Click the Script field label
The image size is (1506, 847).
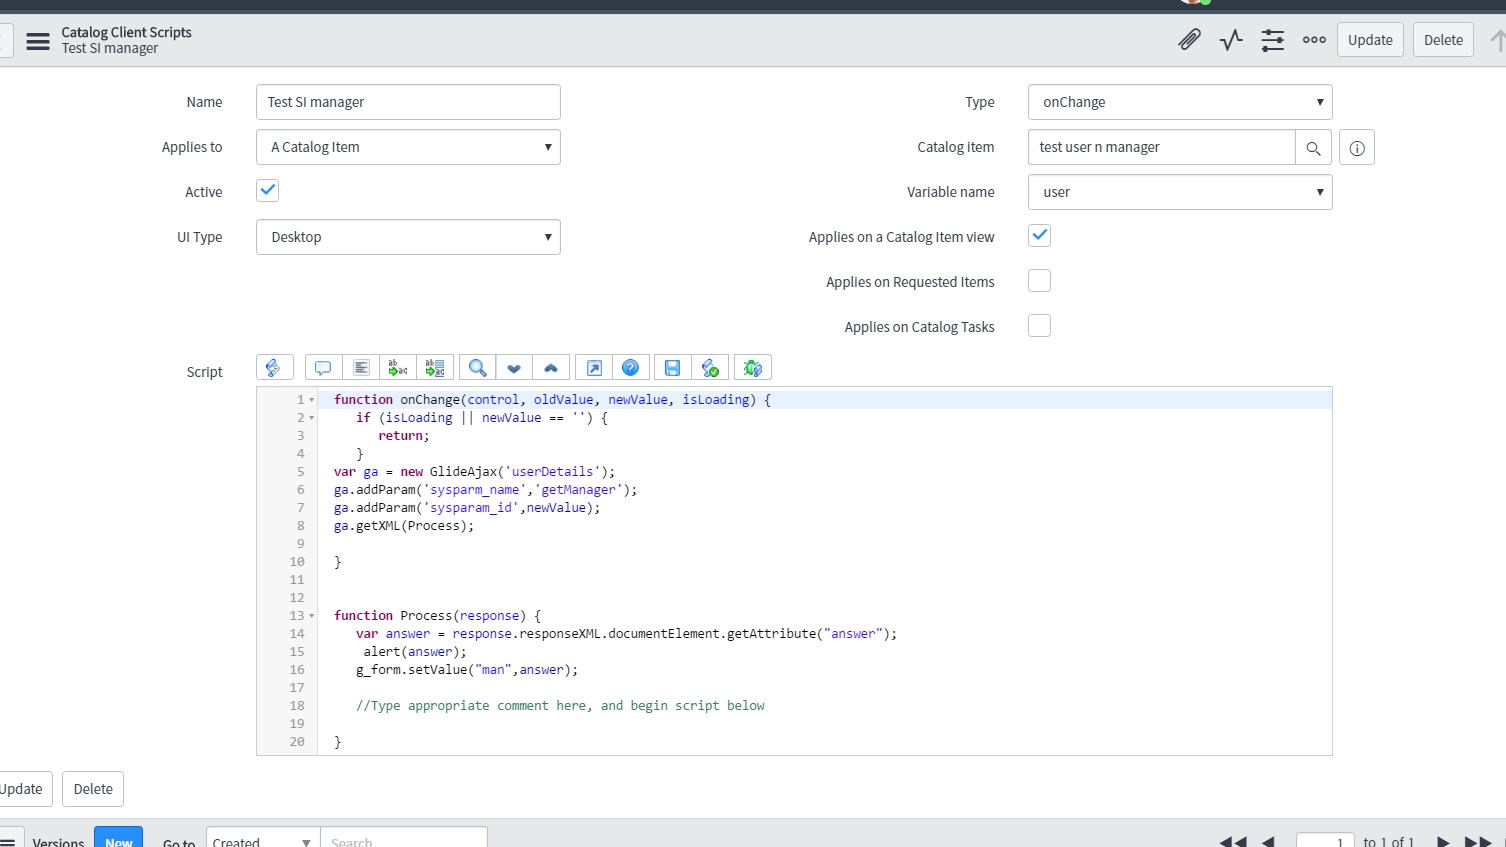point(204,372)
